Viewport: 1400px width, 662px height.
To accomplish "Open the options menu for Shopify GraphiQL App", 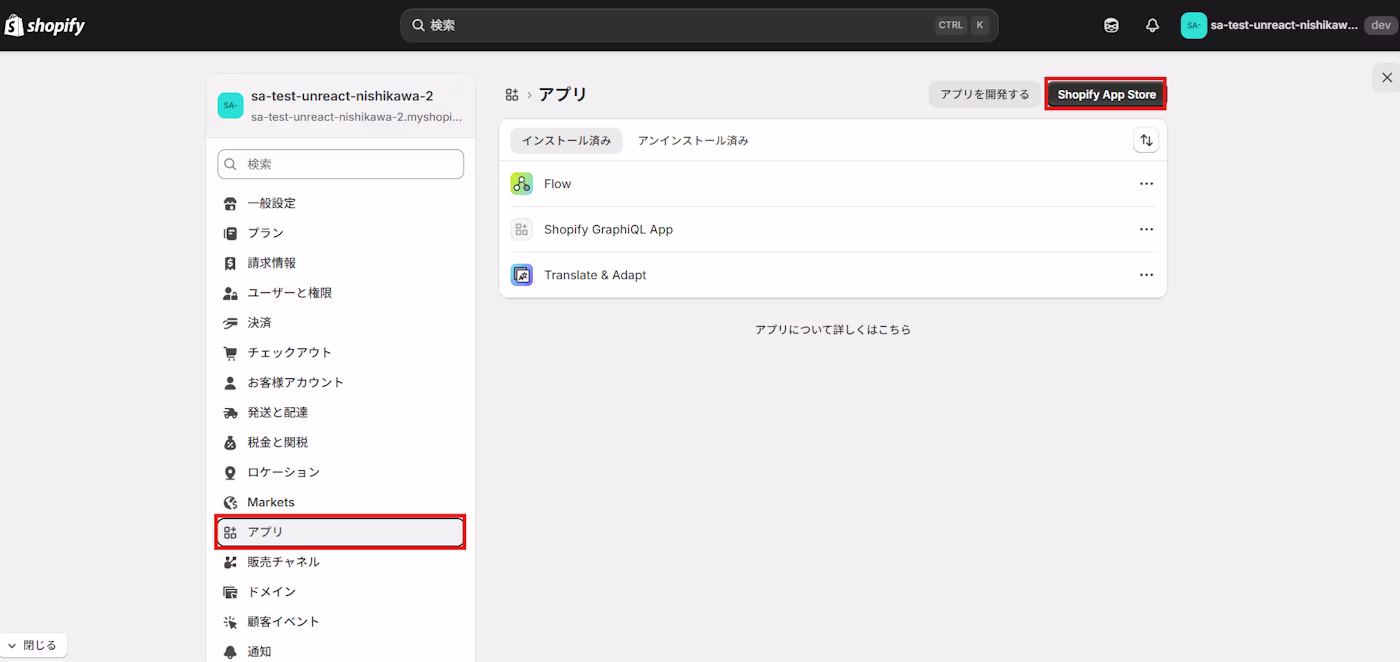I will tap(1146, 228).
